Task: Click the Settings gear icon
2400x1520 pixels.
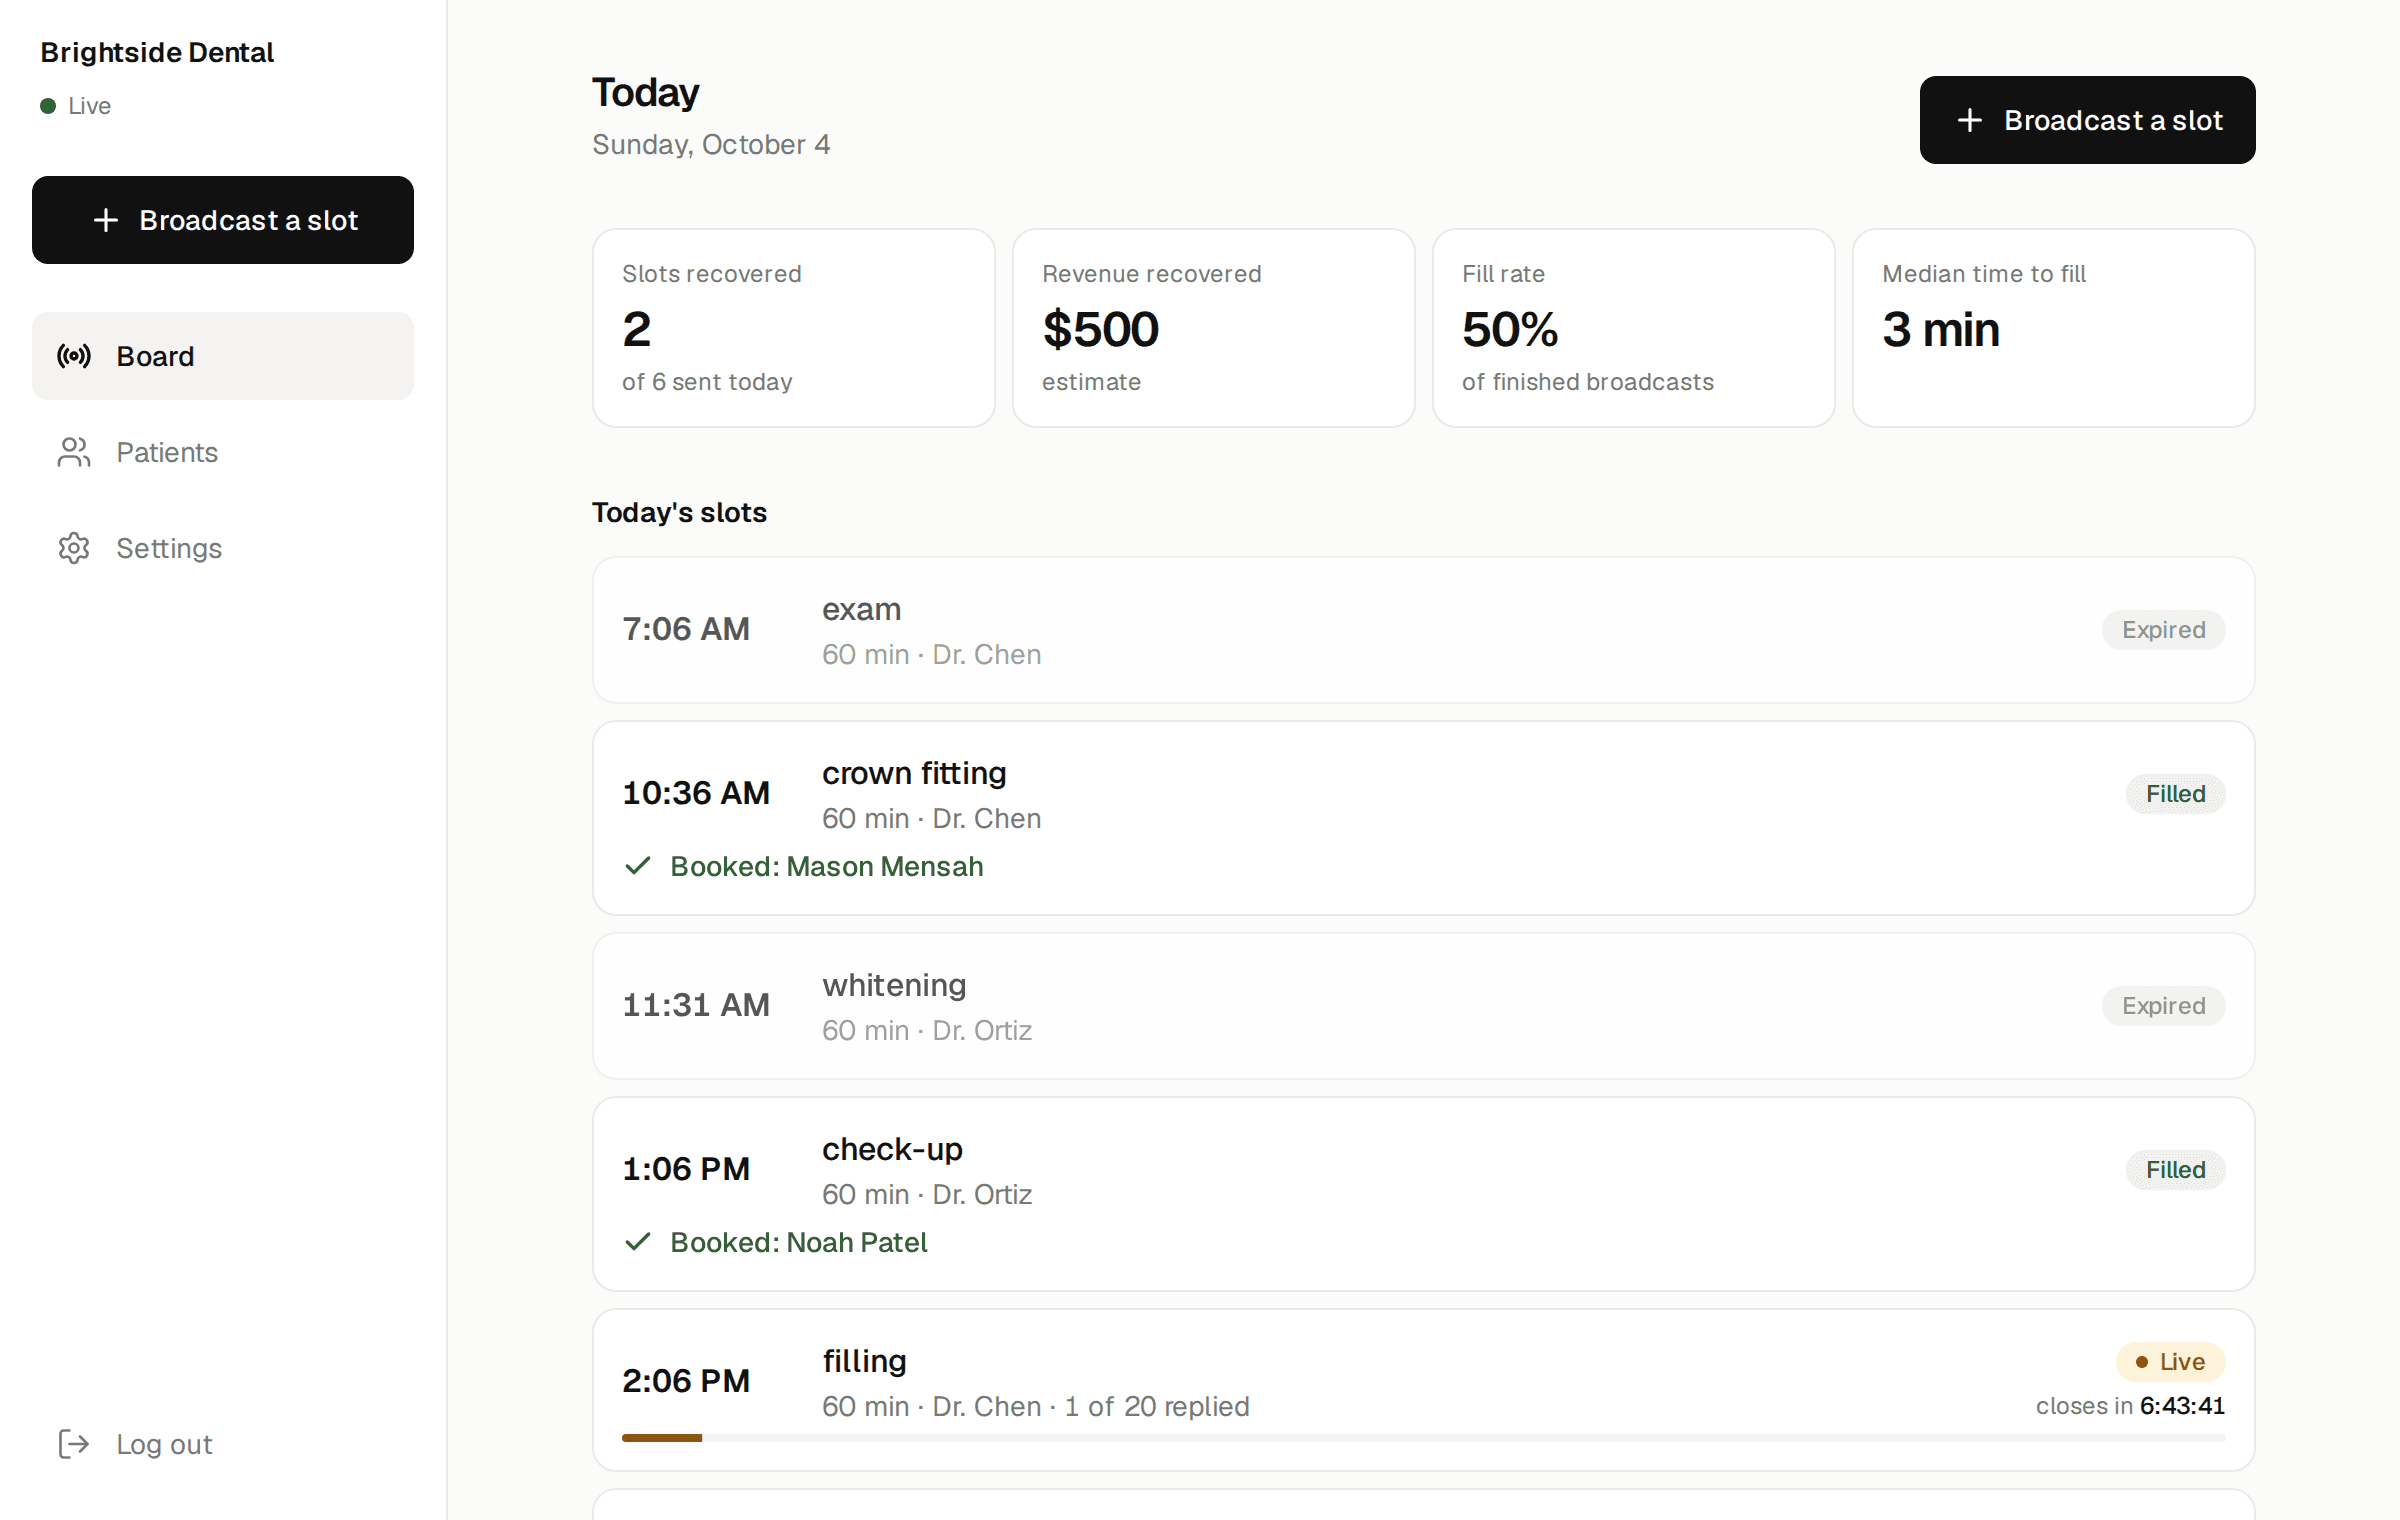Action: click(74, 548)
